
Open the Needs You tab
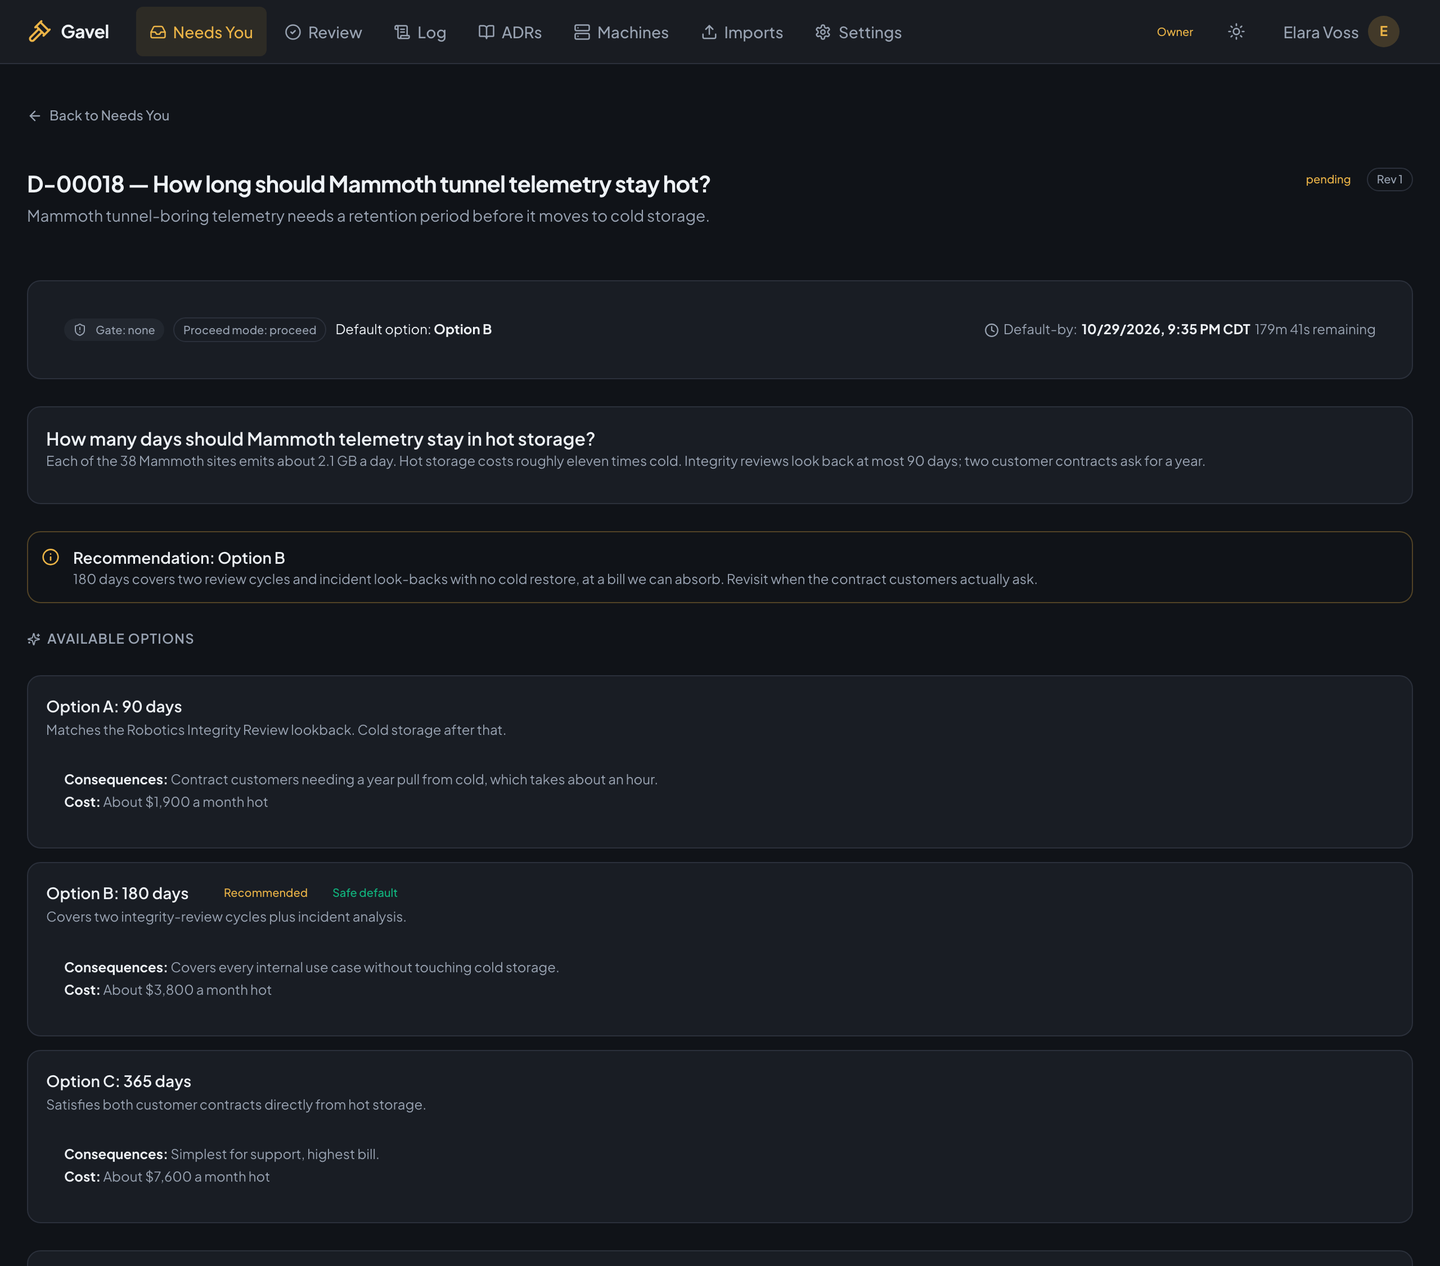[x=201, y=32]
